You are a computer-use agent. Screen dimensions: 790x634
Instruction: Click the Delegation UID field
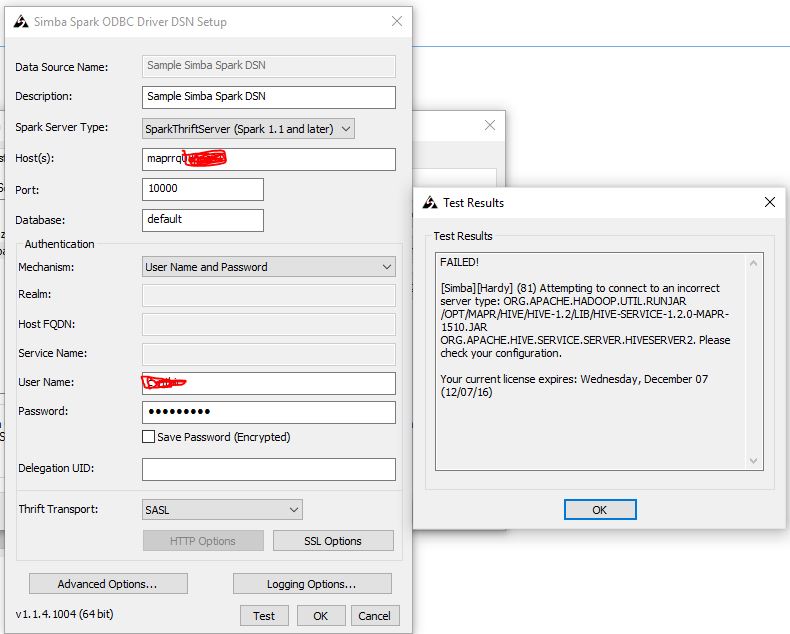tap(269, 469)
